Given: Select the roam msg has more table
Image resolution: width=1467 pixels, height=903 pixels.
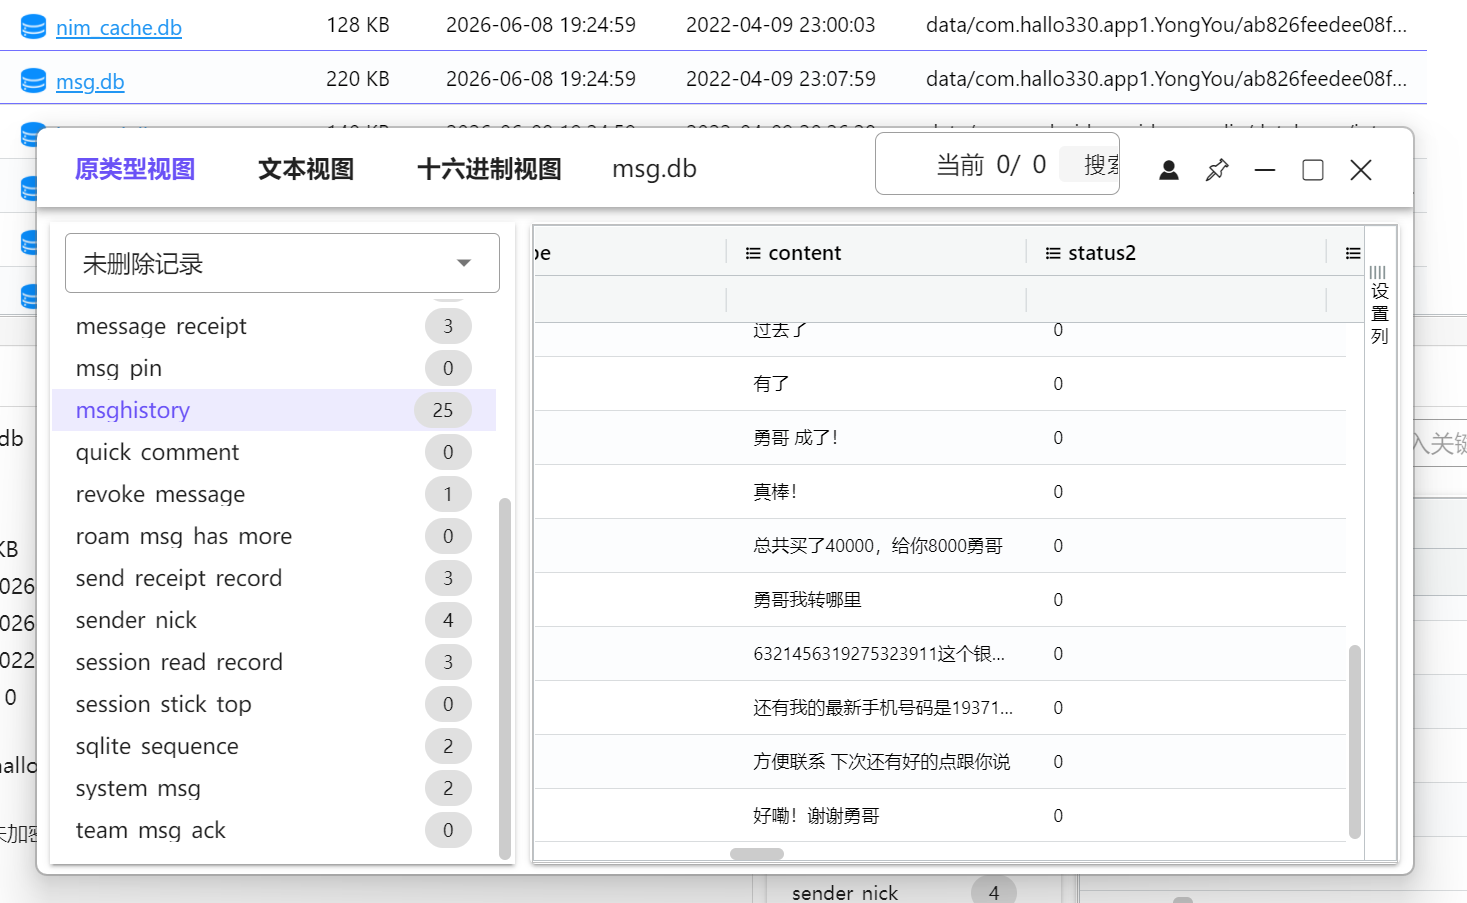Looking at the screenshot, I should [274, 536].
